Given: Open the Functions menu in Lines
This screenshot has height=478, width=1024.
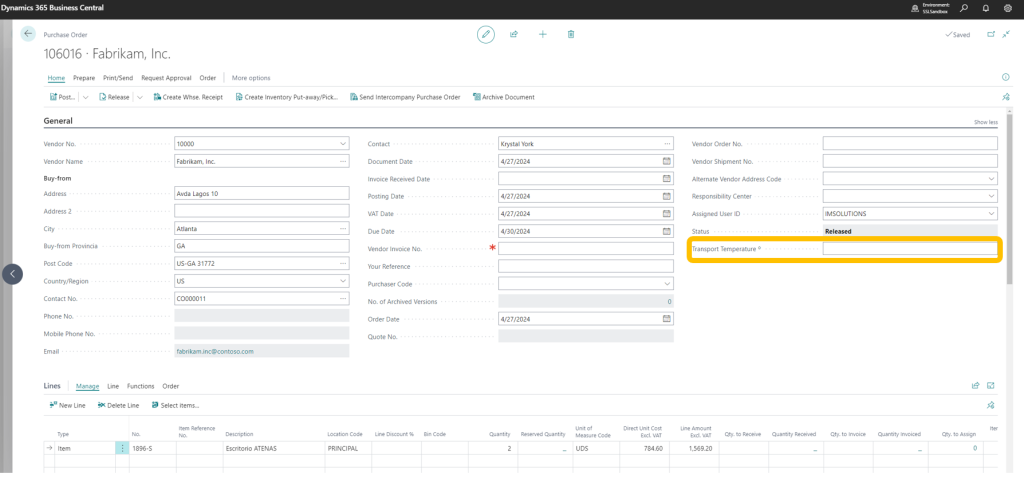Looking at the screenshot, I should [140, 386].
